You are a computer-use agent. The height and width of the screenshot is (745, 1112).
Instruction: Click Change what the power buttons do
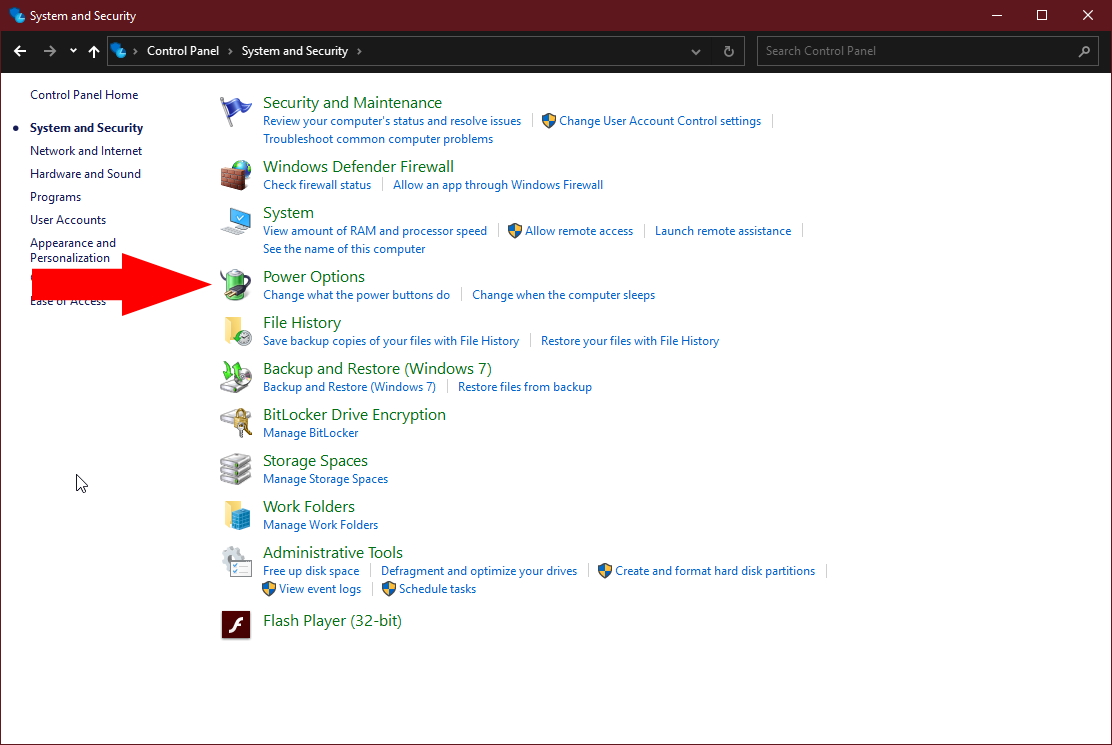357,295
